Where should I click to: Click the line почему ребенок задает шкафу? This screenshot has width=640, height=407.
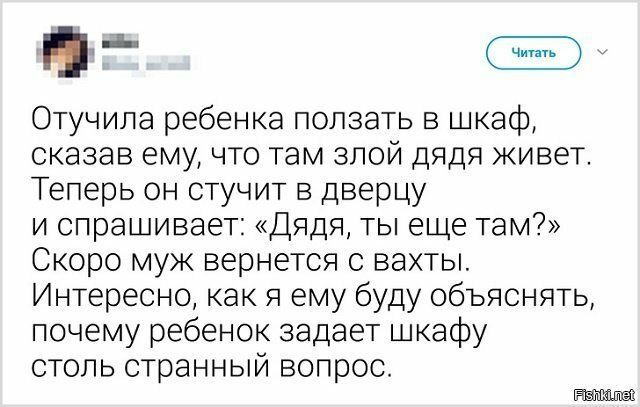tap(239, 322)
